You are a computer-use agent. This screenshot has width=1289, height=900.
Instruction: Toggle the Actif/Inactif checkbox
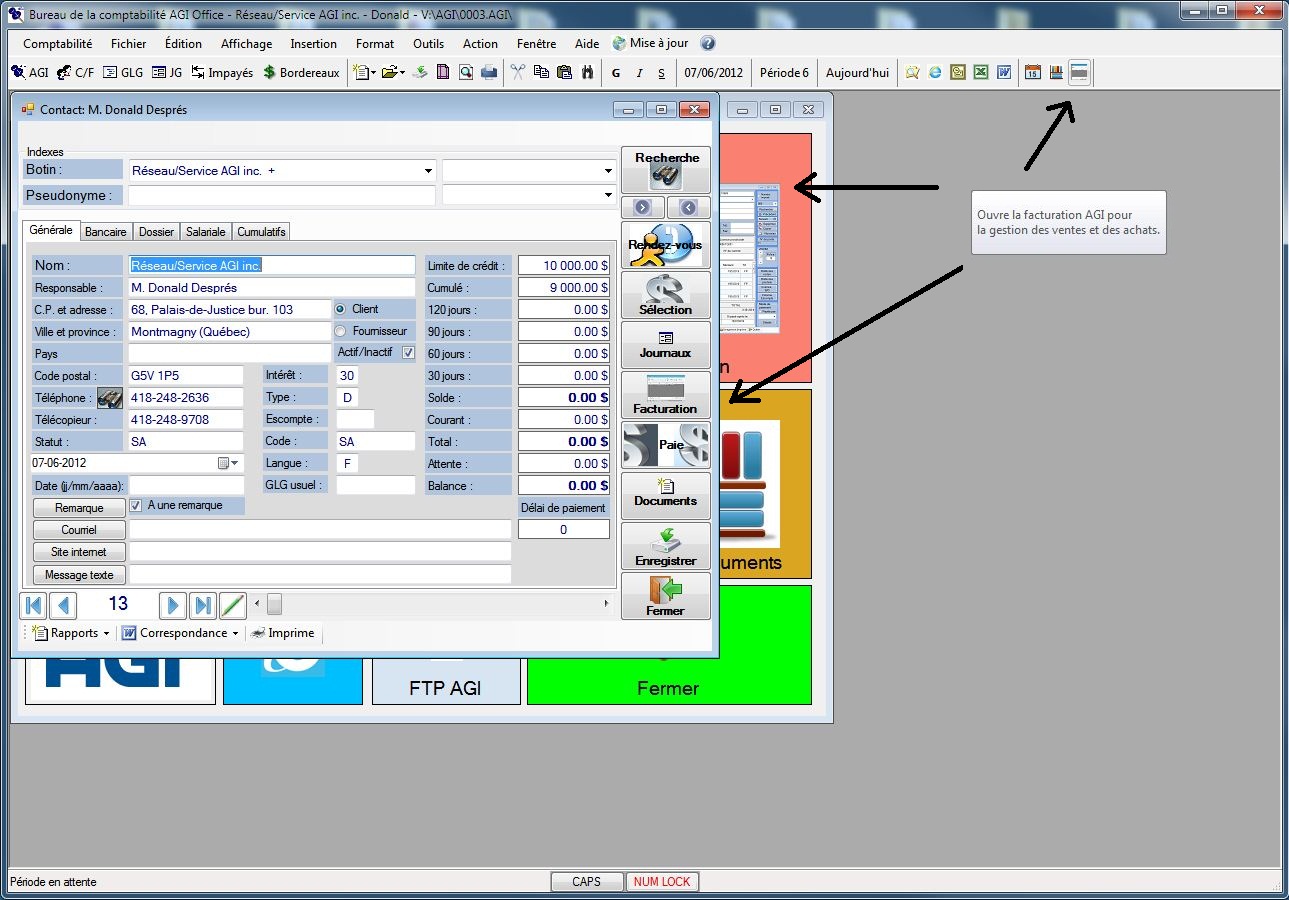pyautogui.click(x=408, y=353)
